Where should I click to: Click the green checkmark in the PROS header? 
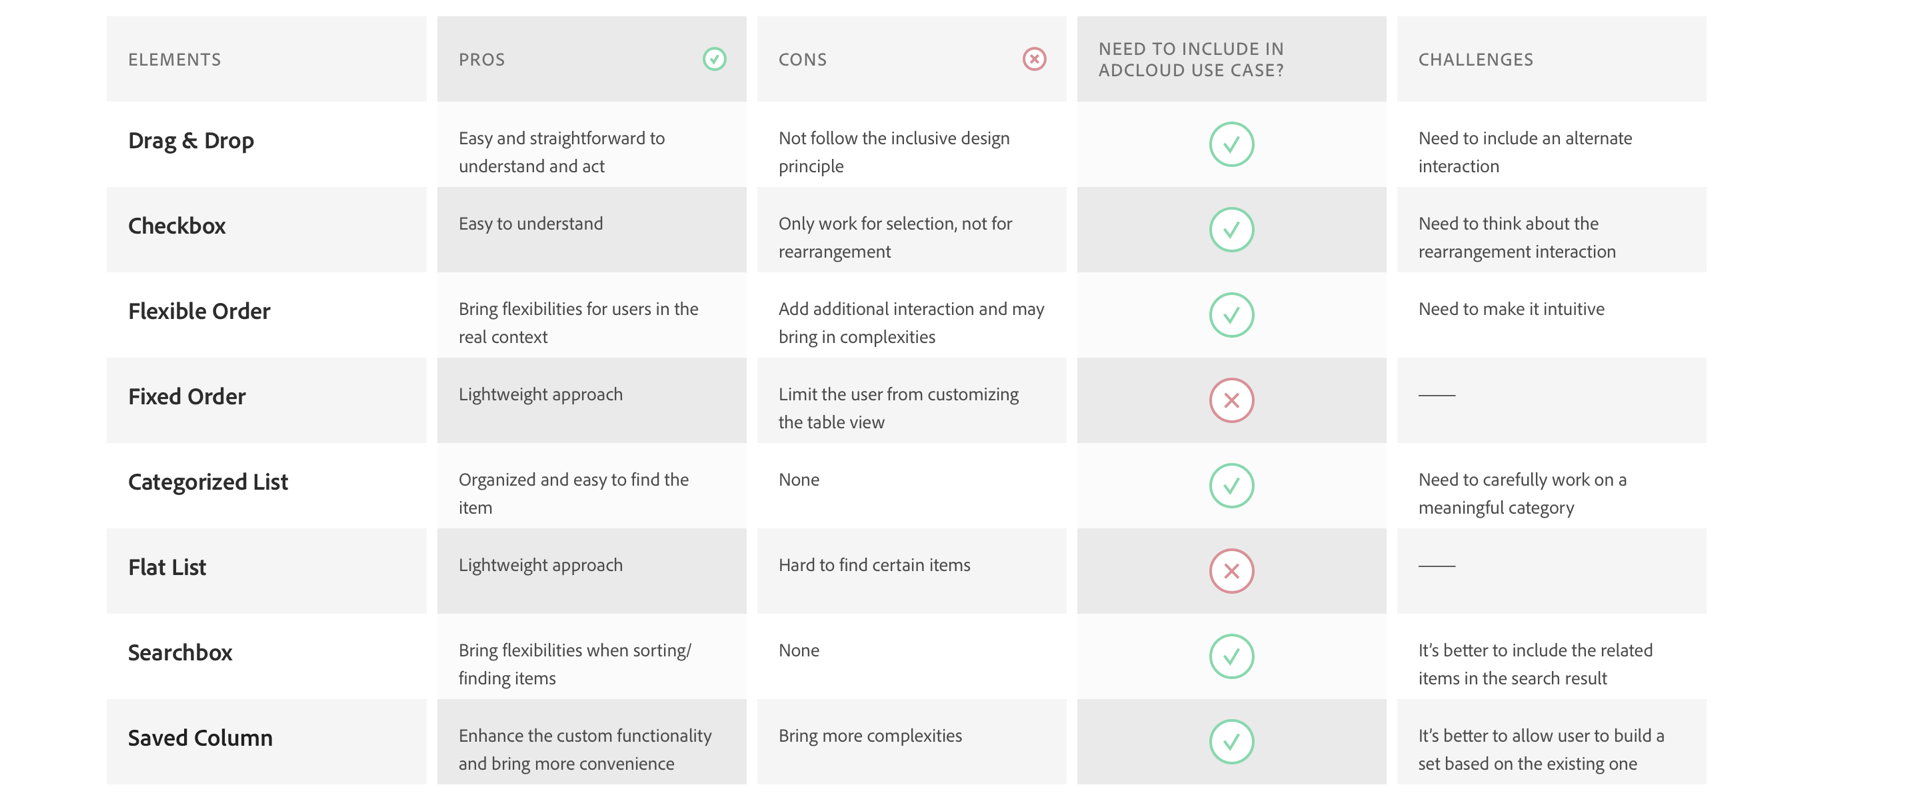pyautogui.click(x=714, y=59)
